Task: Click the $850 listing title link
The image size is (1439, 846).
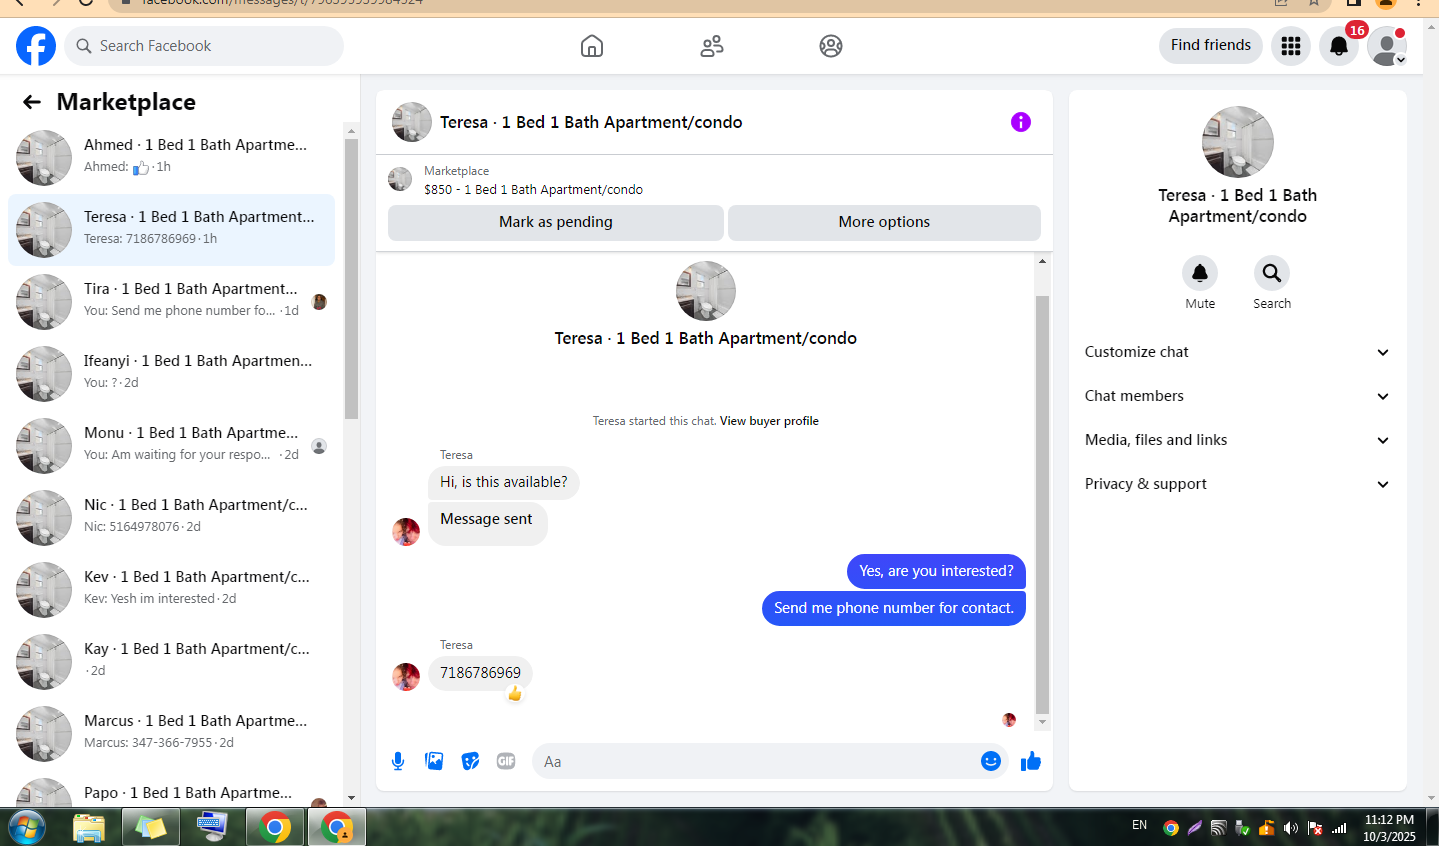Action: point(533,189)
